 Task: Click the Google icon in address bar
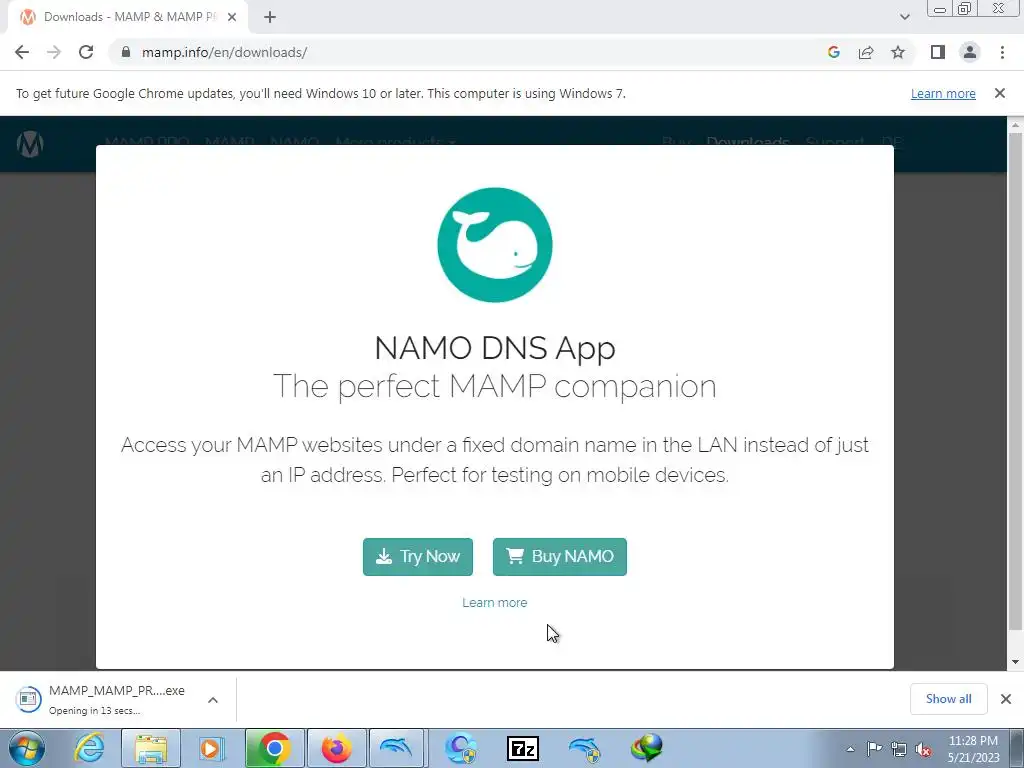pos(833,52)
